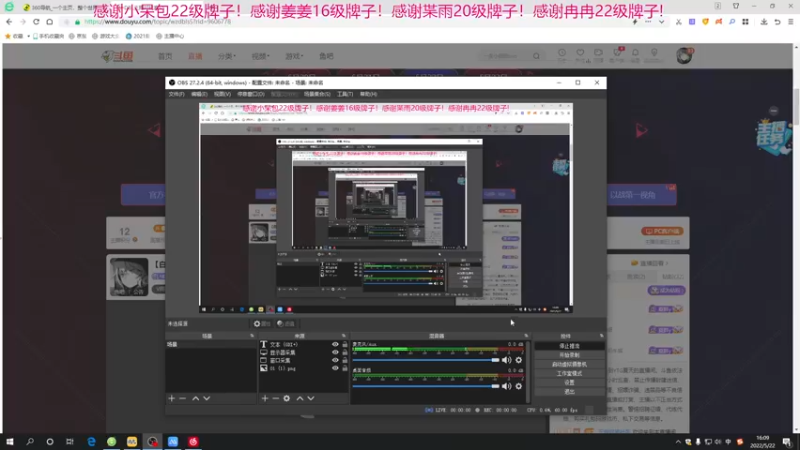Image resolution: width=800 pixels, height=450 pixels.
Task: Adjust the desktop audio volume slider
Action: coord(426,386)
